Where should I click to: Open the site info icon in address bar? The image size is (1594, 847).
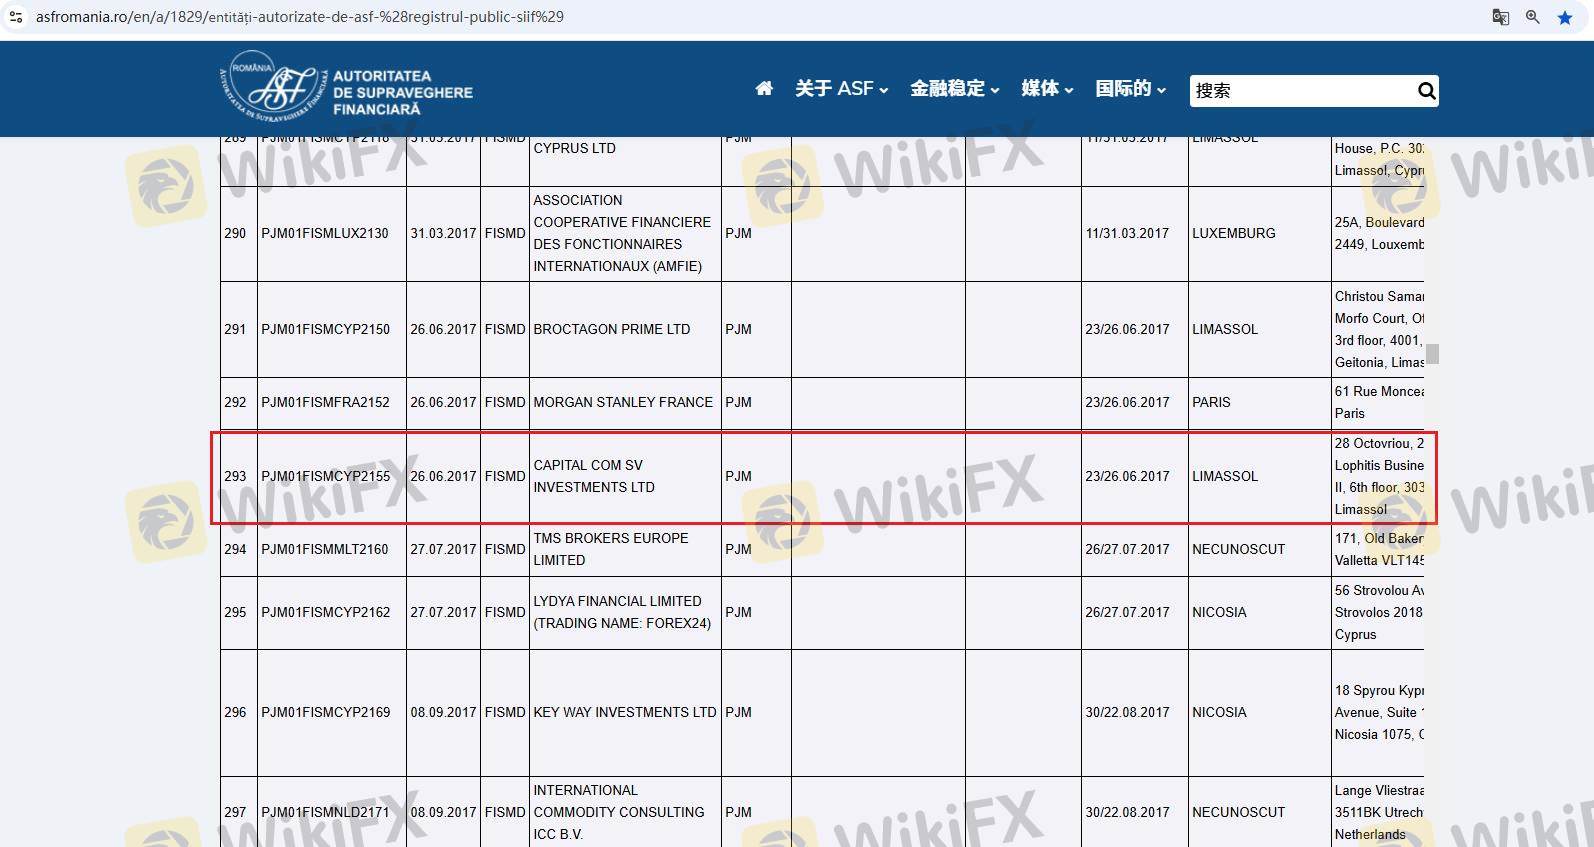click(16, 17)
